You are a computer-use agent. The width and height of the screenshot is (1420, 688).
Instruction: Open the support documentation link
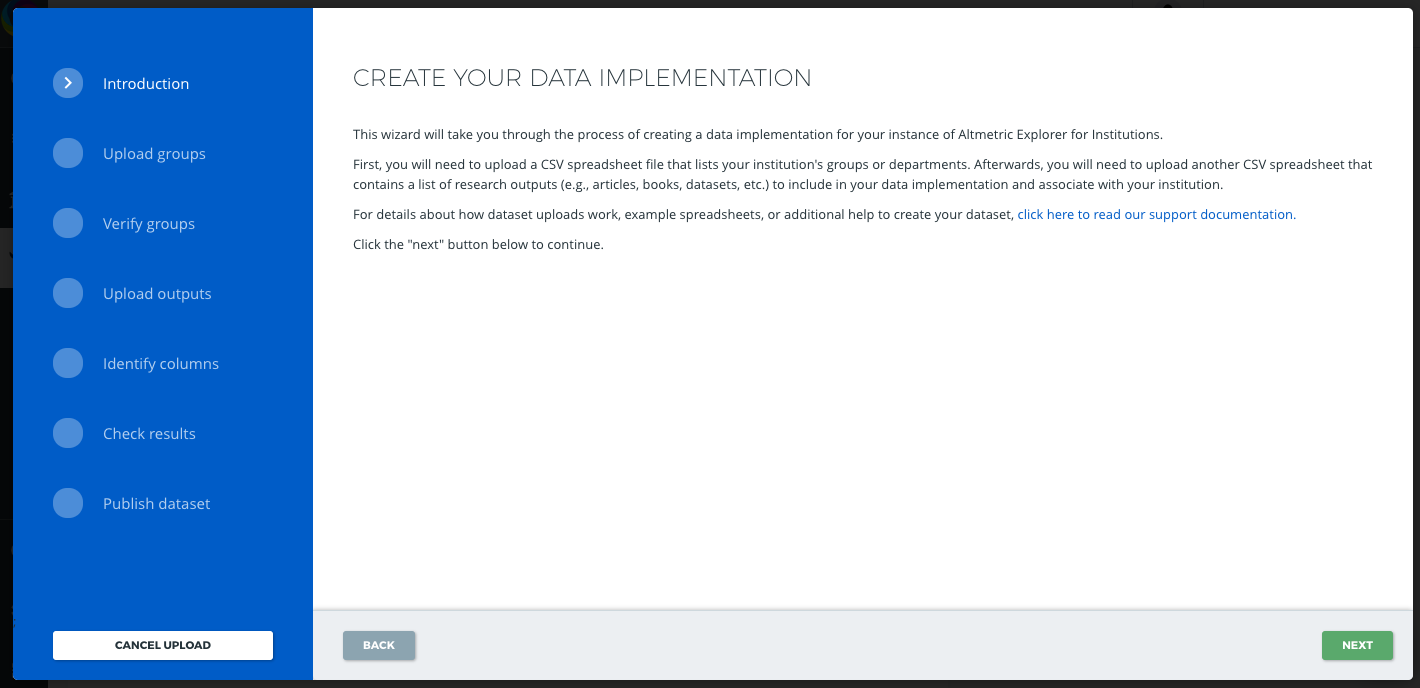1156,214
